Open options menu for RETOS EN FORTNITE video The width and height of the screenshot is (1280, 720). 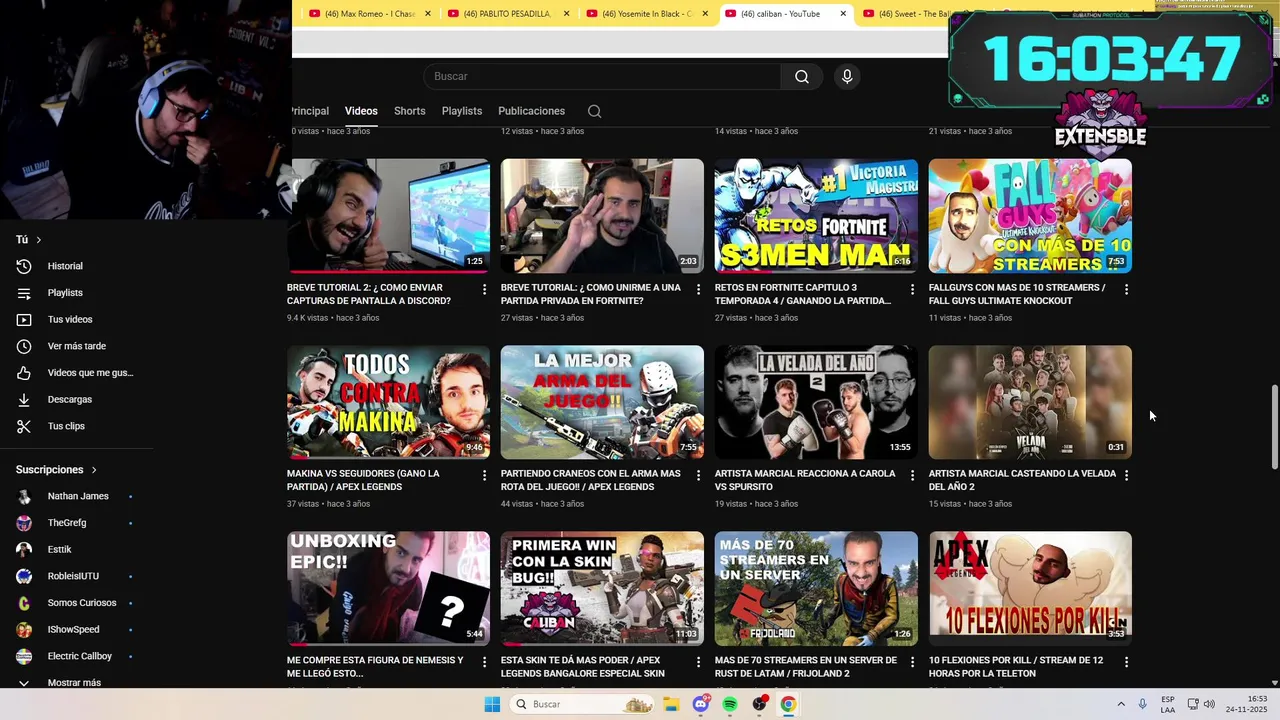coord(912,289)
